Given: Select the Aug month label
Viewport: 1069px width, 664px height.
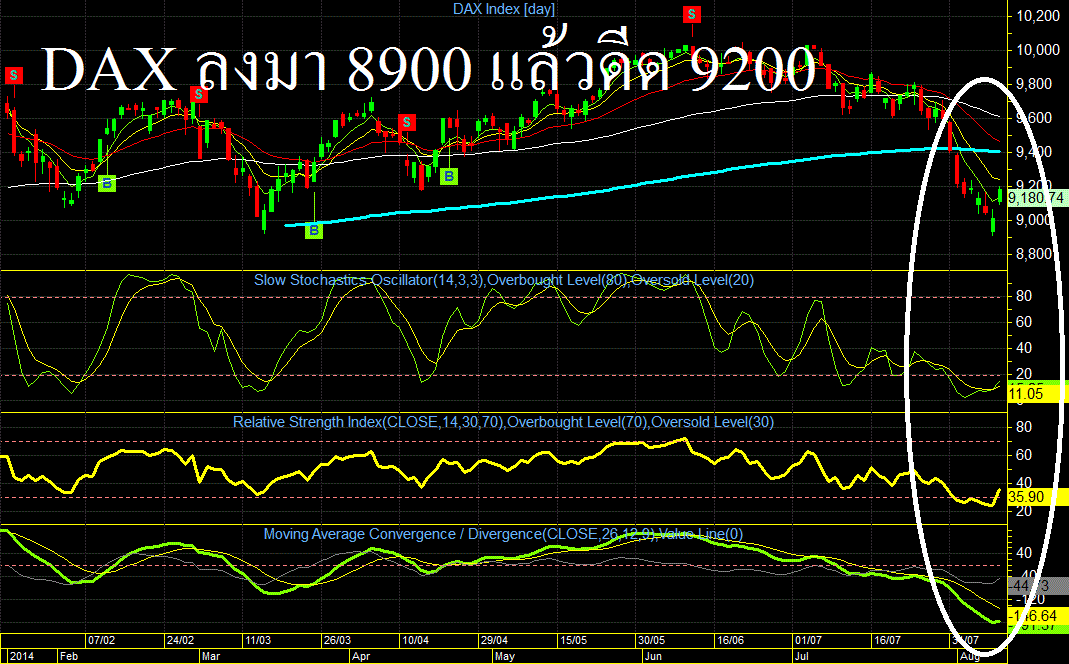Looking at the screenshot, I should [x=970, y=656].
